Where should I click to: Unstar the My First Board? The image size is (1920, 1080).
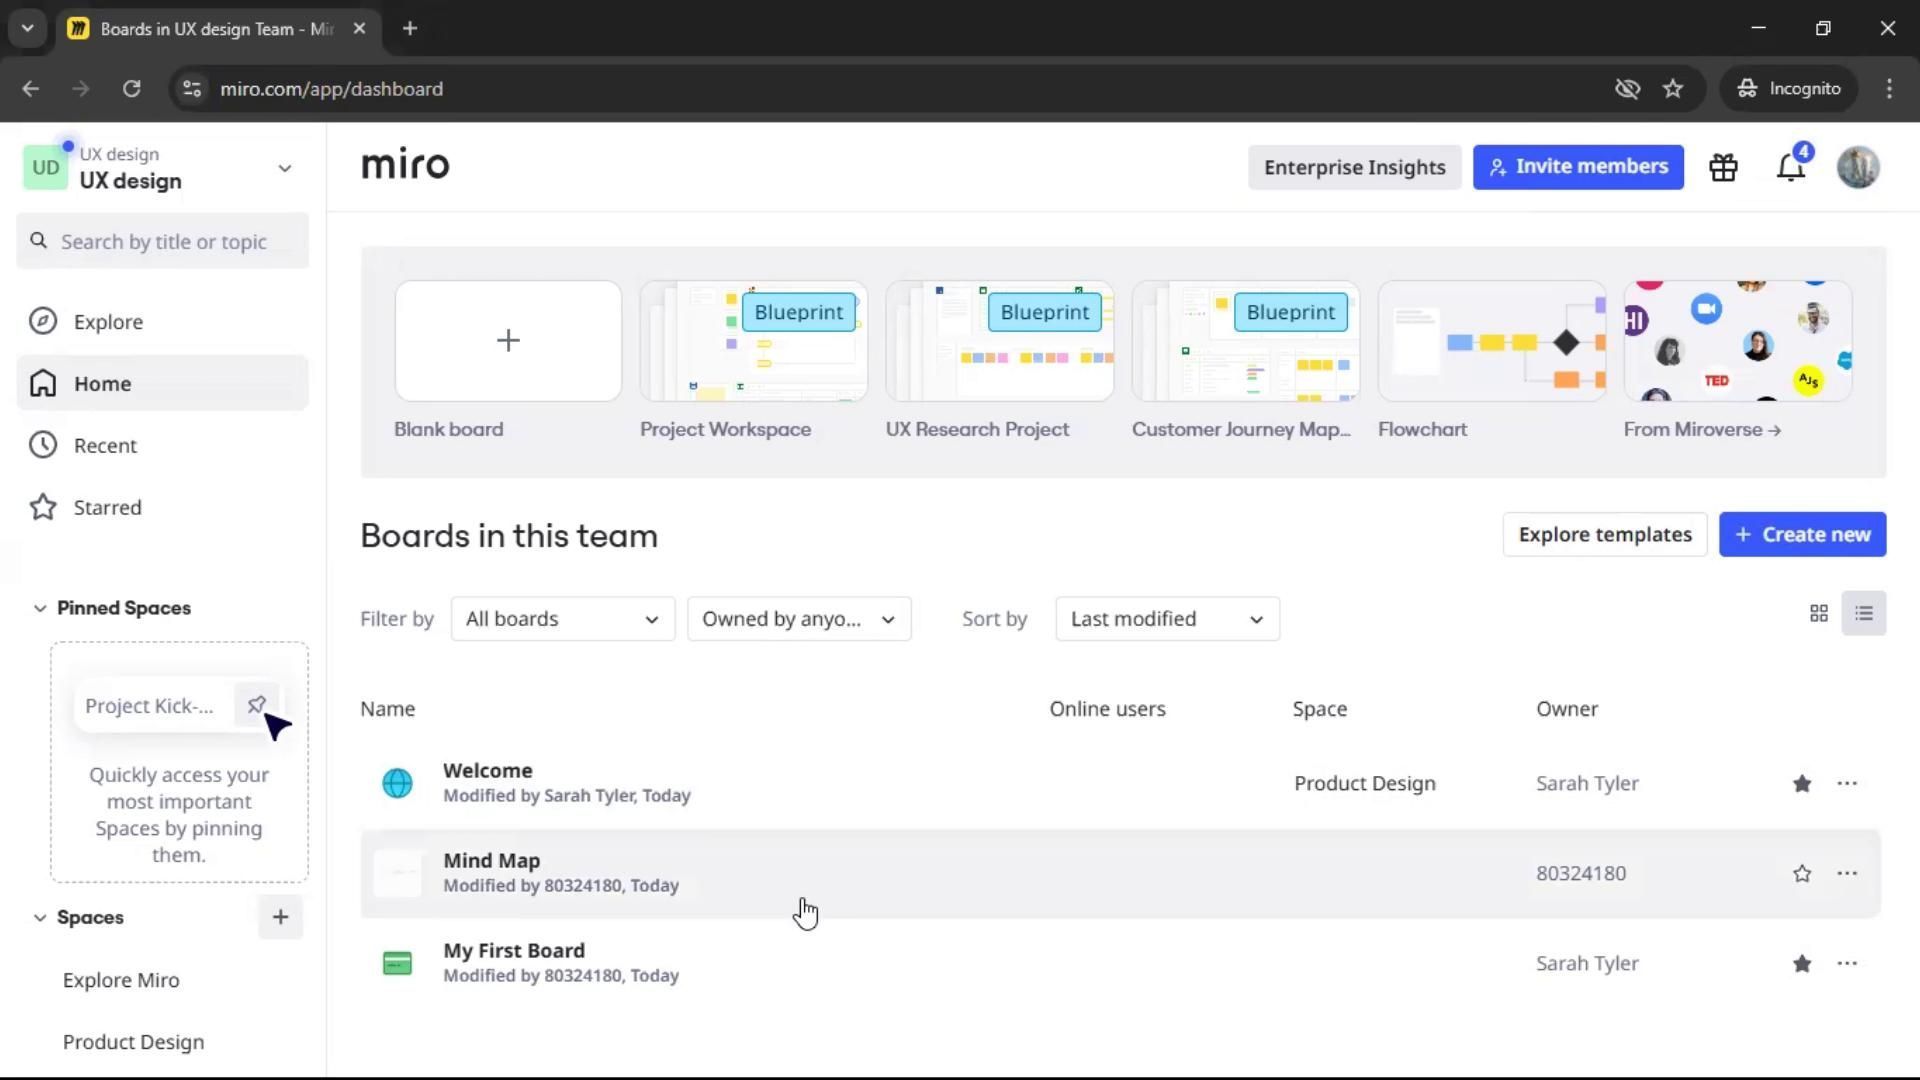click(1802, 964)
